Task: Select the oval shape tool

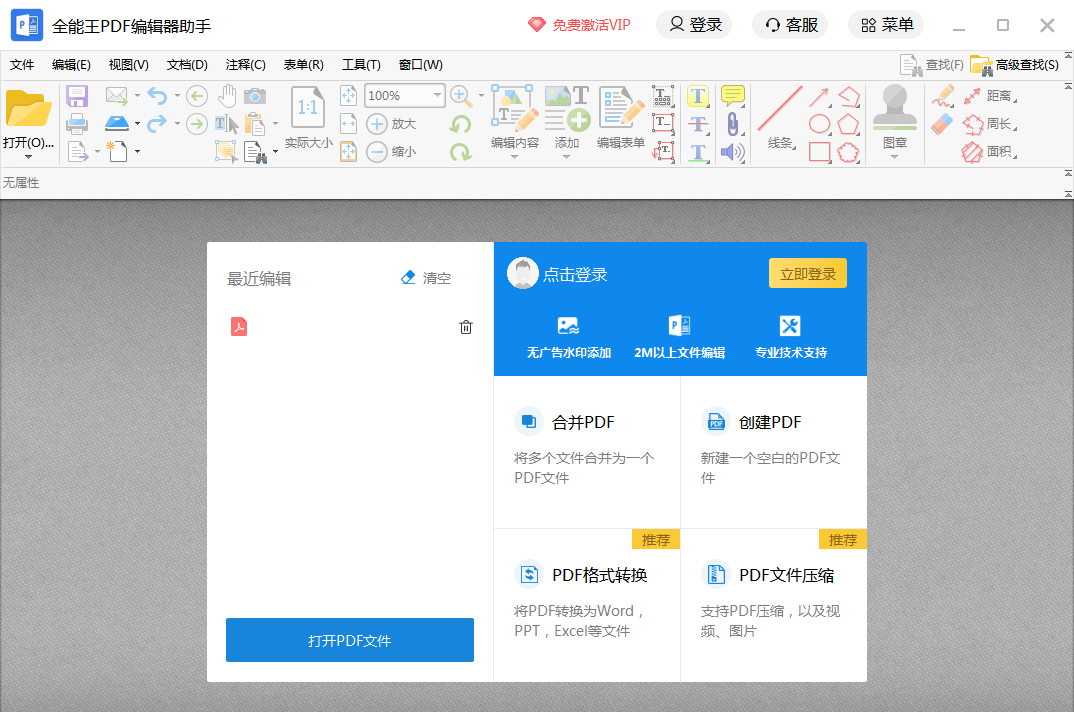Action: click(x=820, y=124)
